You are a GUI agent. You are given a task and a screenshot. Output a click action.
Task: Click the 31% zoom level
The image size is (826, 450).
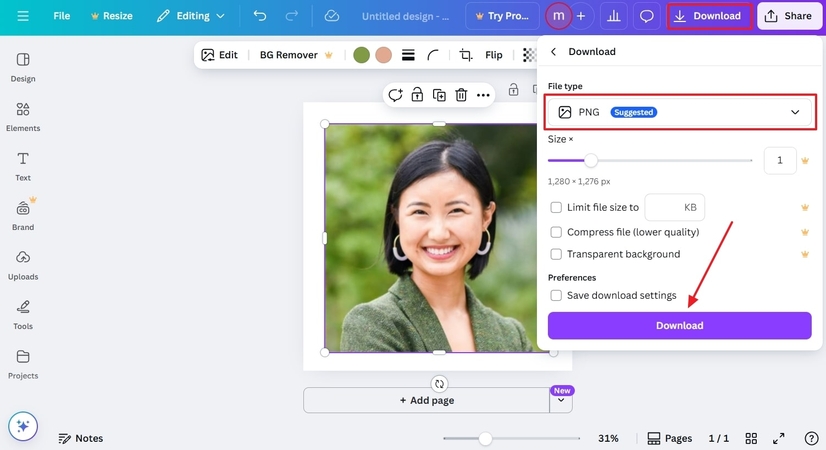coord(608,438)
